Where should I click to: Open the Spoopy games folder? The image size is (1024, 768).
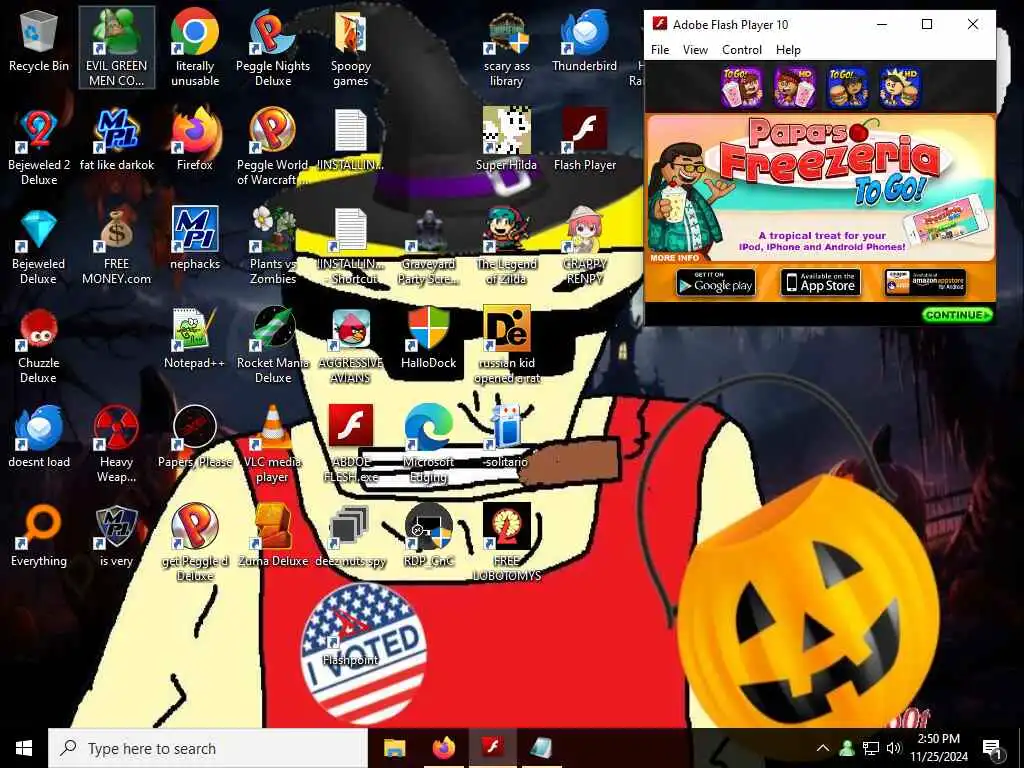[x=351, y=47]
